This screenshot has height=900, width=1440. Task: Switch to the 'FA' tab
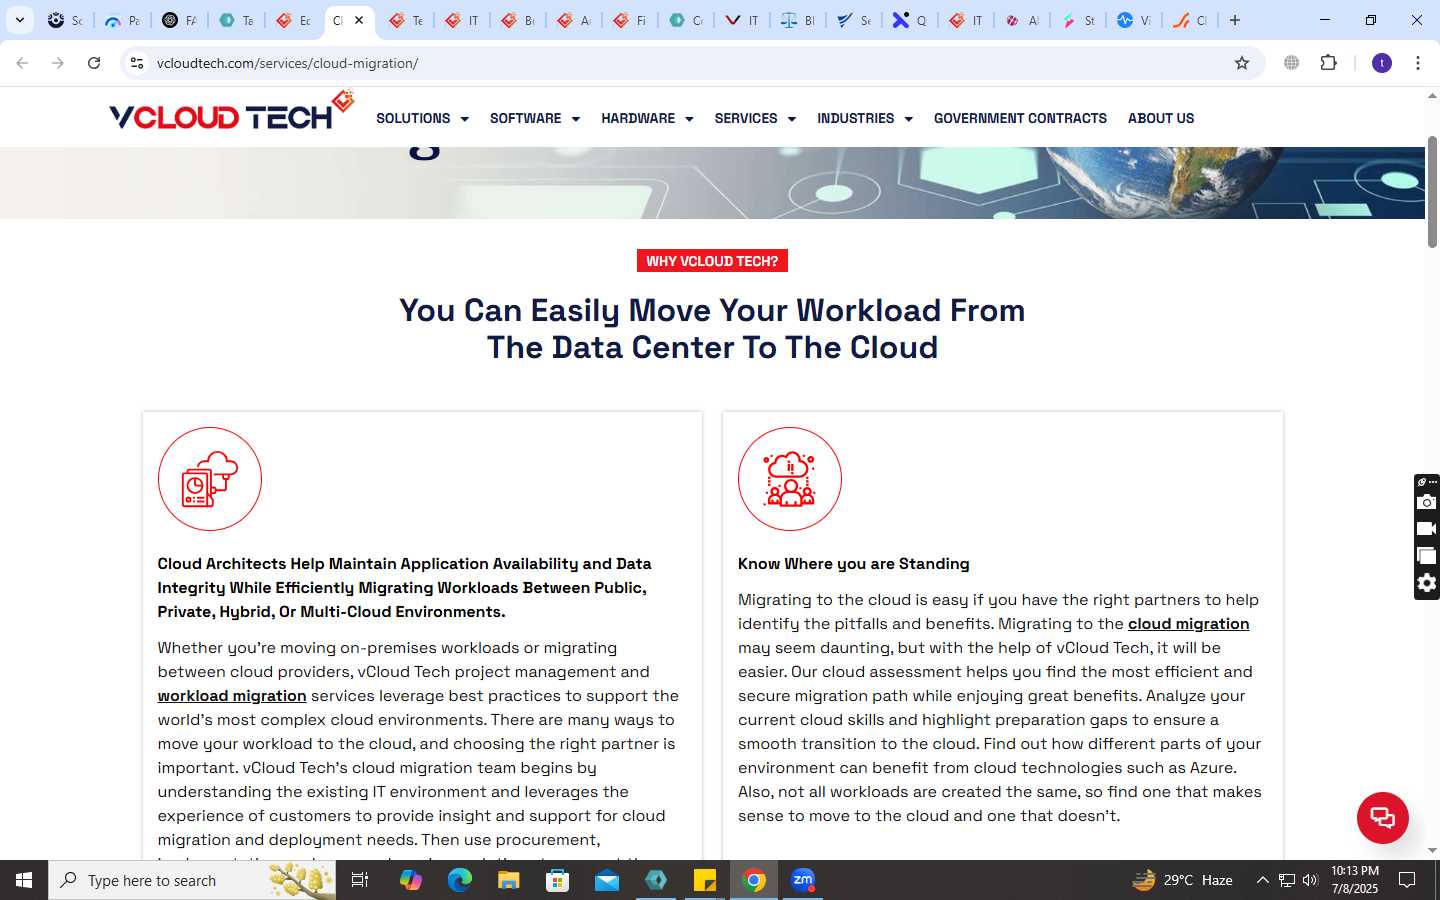(x=179, y=20)
